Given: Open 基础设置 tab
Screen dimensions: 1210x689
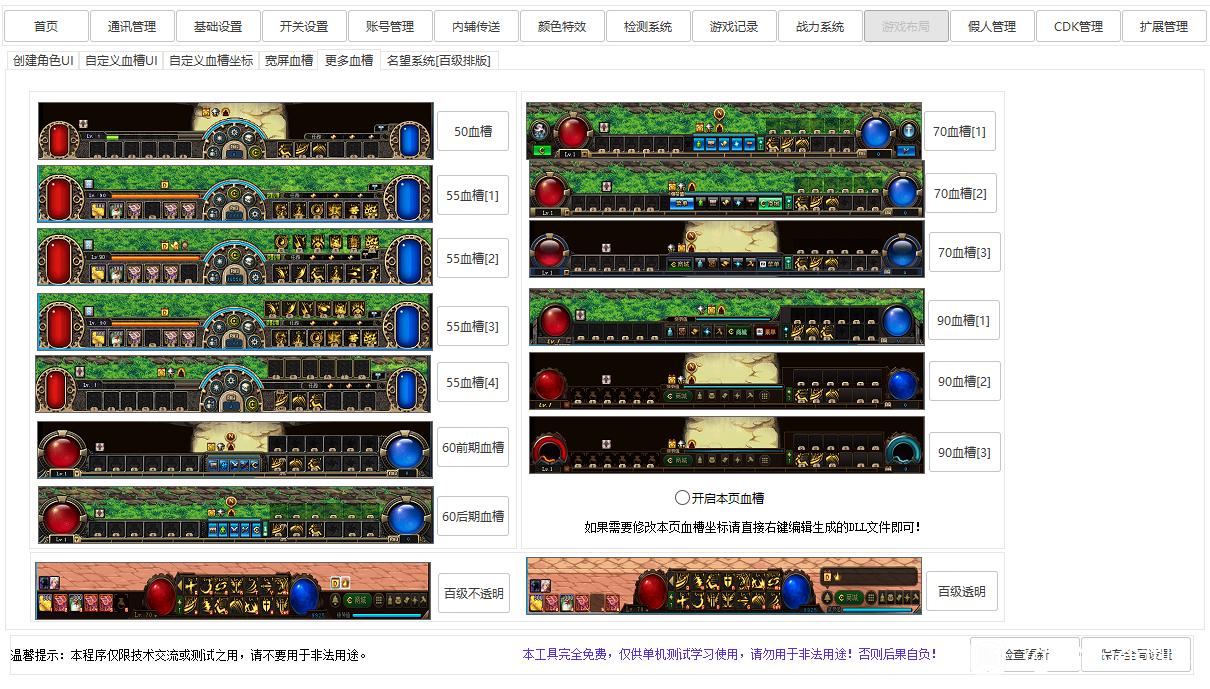Looking at the screenshot, I should [218, 26].
